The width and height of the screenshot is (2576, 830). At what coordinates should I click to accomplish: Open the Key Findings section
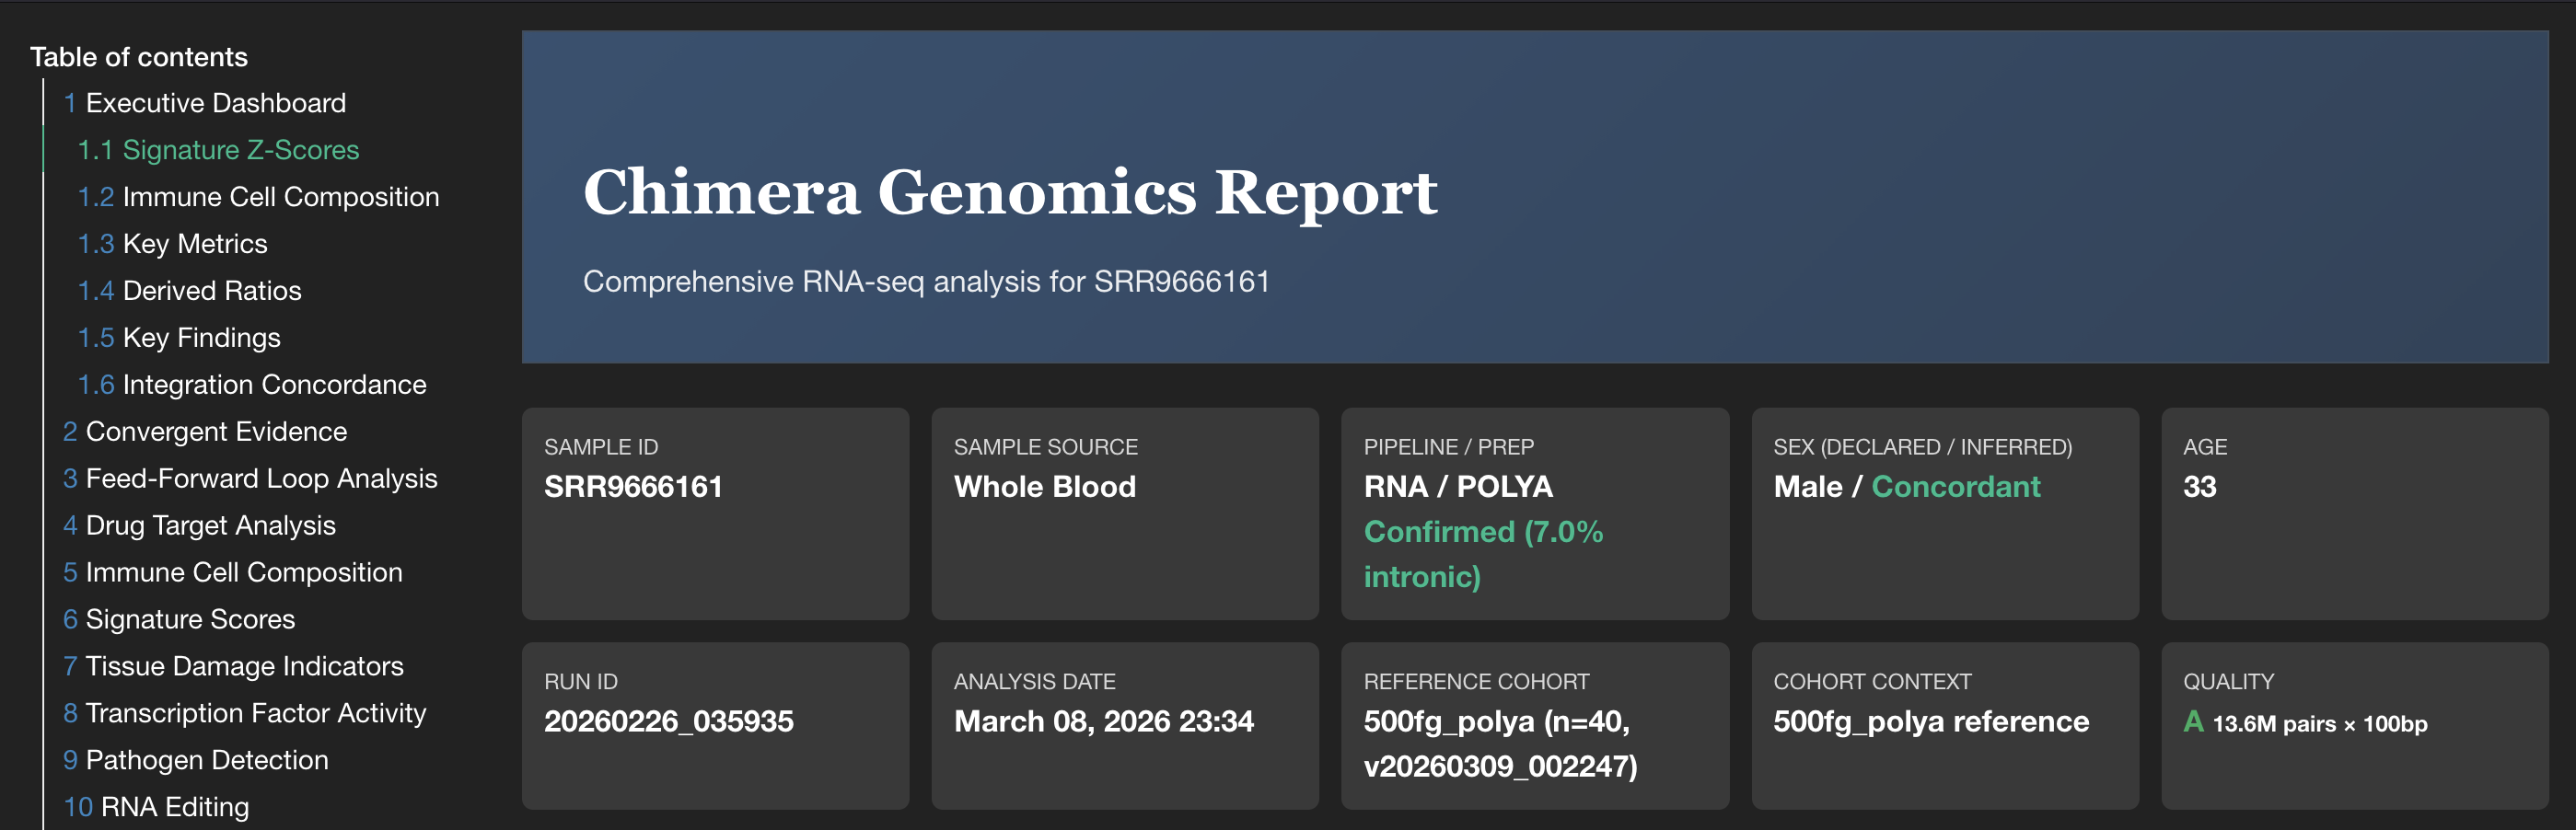tap(201, 337)
